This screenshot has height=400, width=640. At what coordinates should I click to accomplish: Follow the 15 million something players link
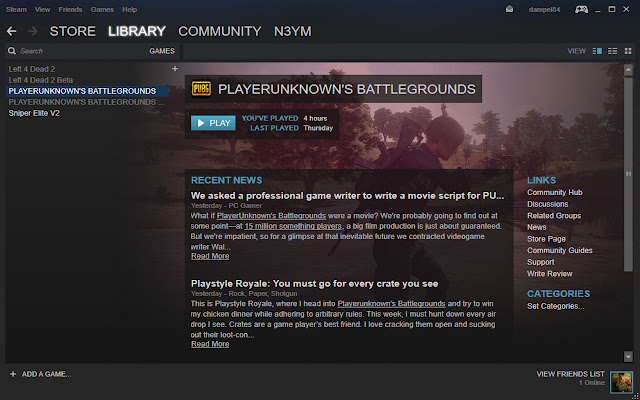coord(293,226)
